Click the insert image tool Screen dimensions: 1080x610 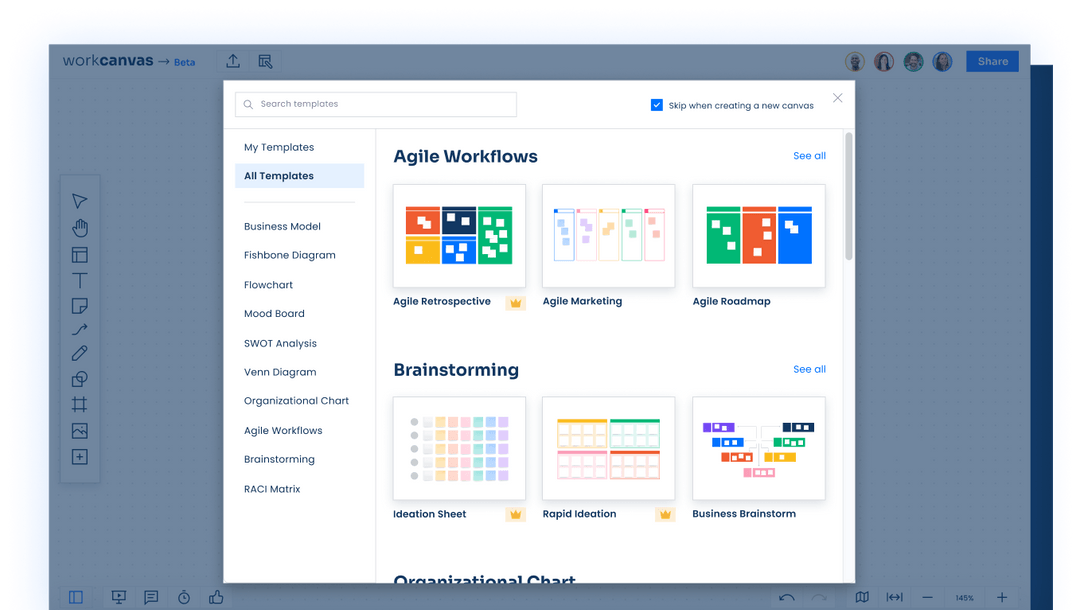tap(80, 430)
